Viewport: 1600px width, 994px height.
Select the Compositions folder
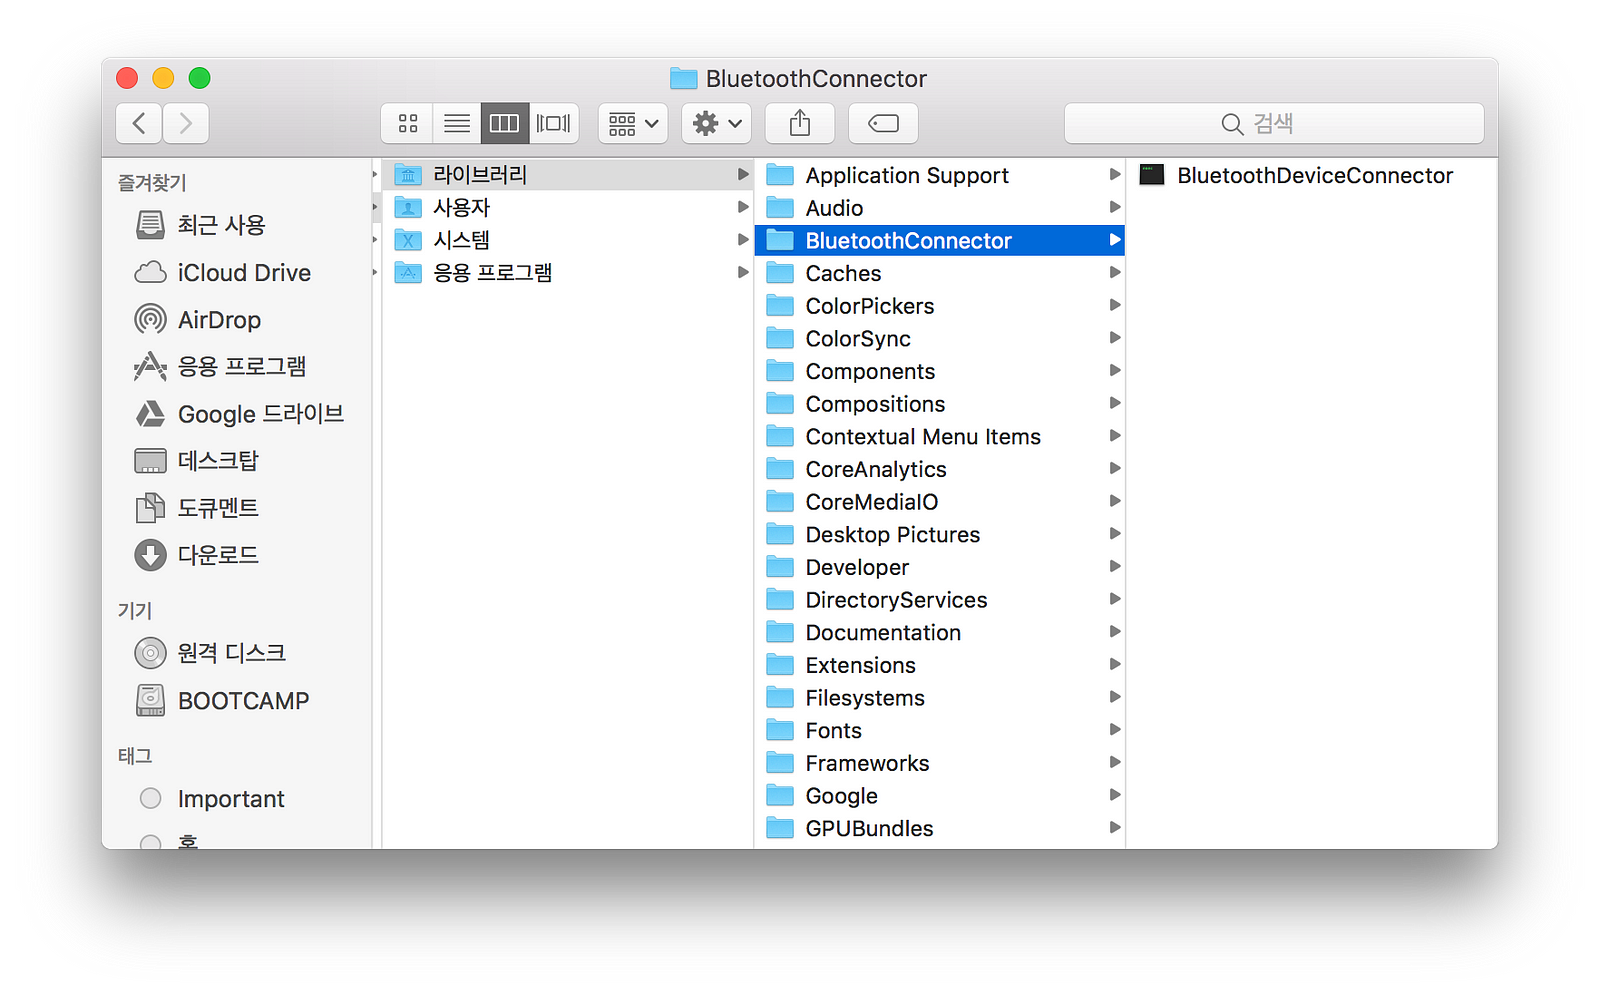point(940,403)
